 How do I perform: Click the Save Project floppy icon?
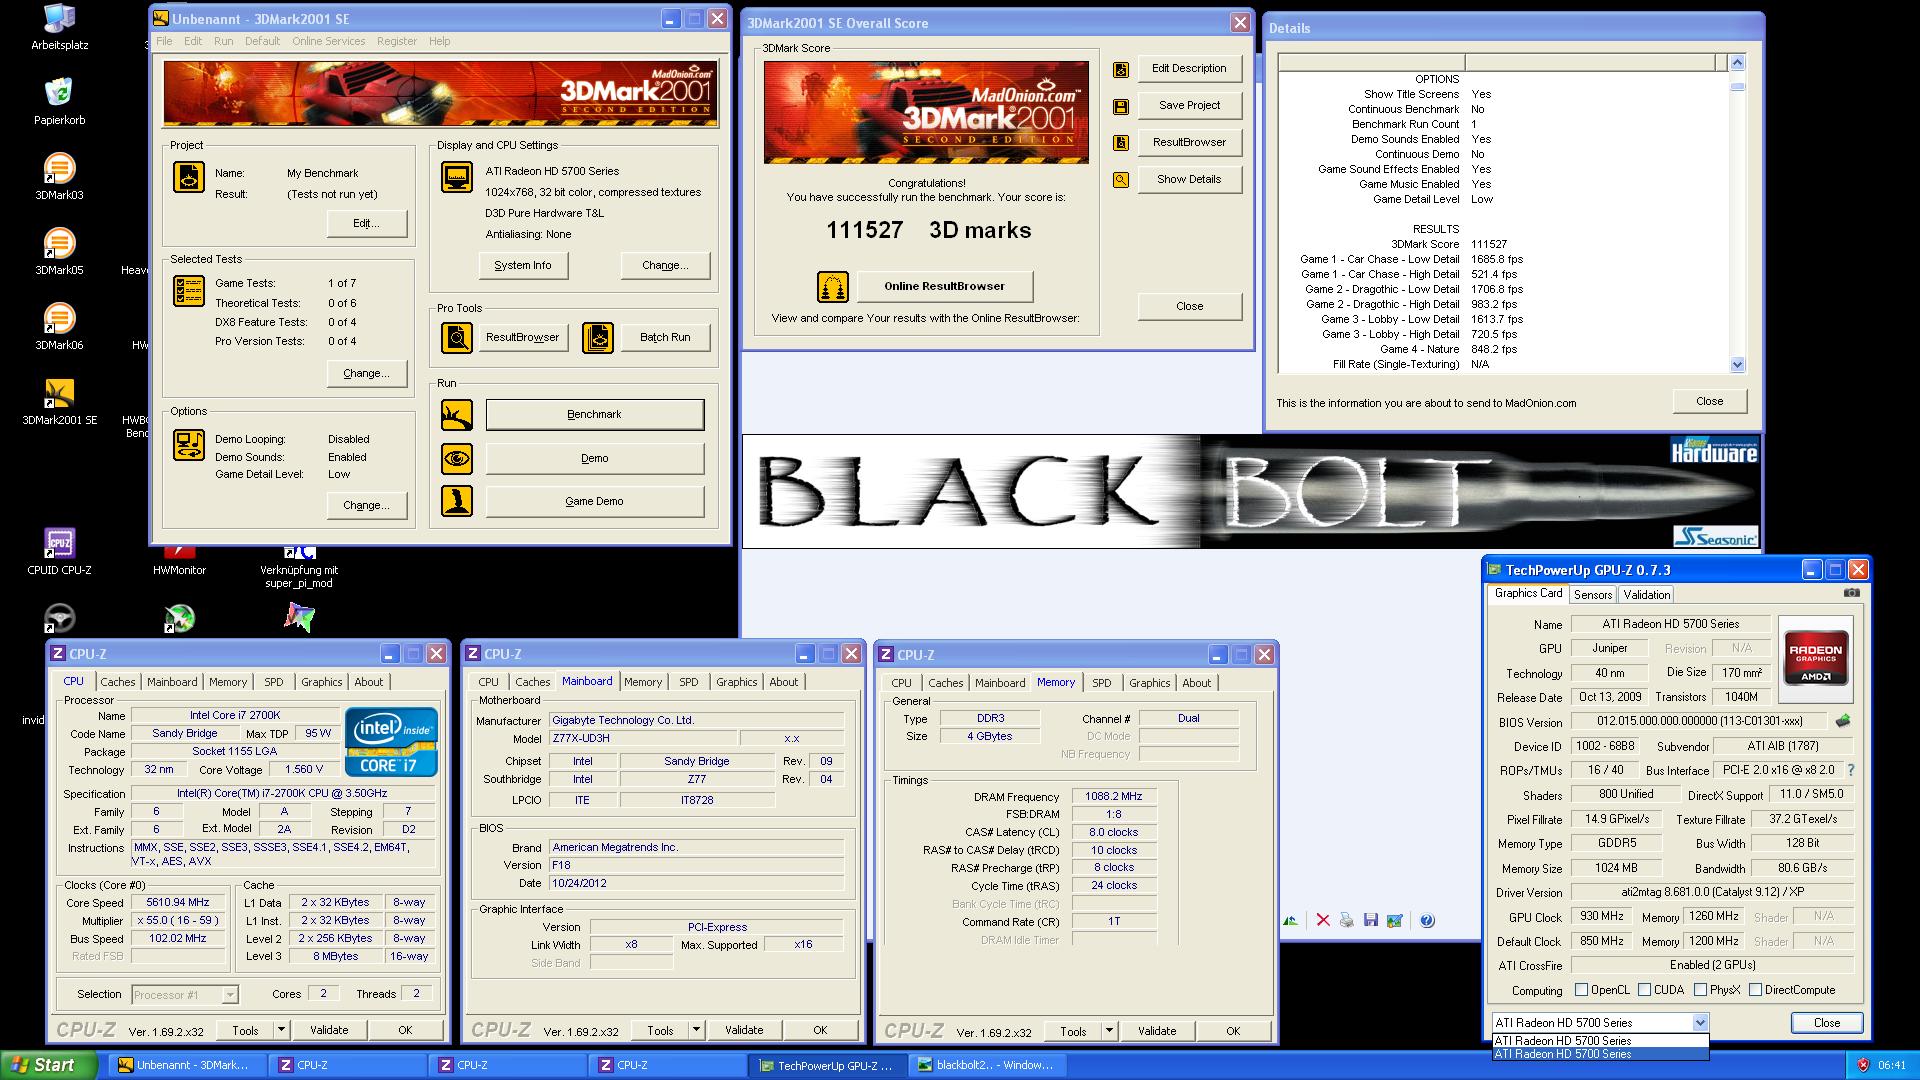point(1121,106)
